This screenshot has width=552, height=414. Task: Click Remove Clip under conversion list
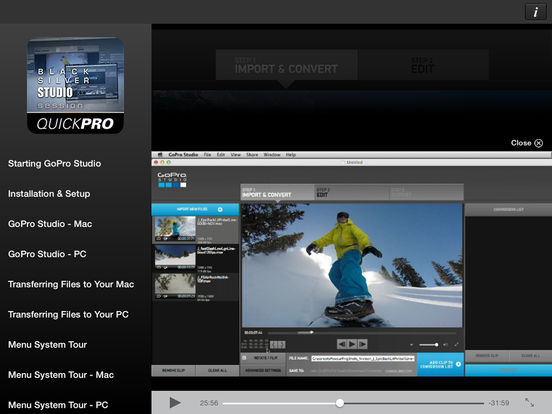487,356
